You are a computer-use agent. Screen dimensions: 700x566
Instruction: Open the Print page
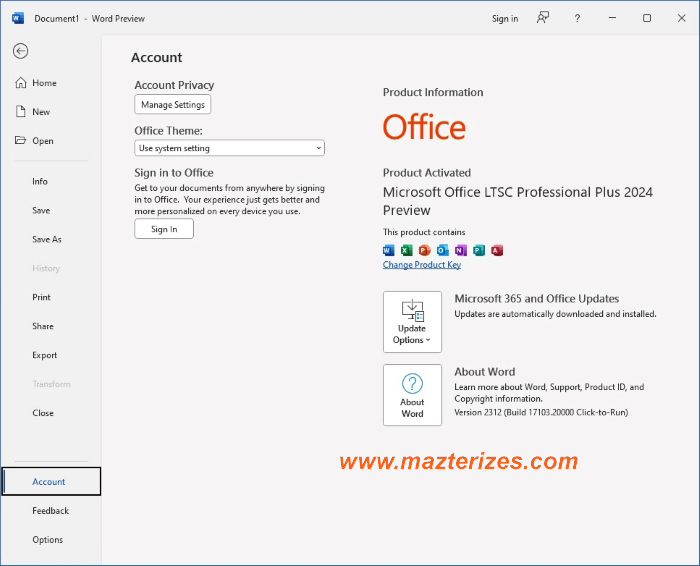(x=51, y=297)
